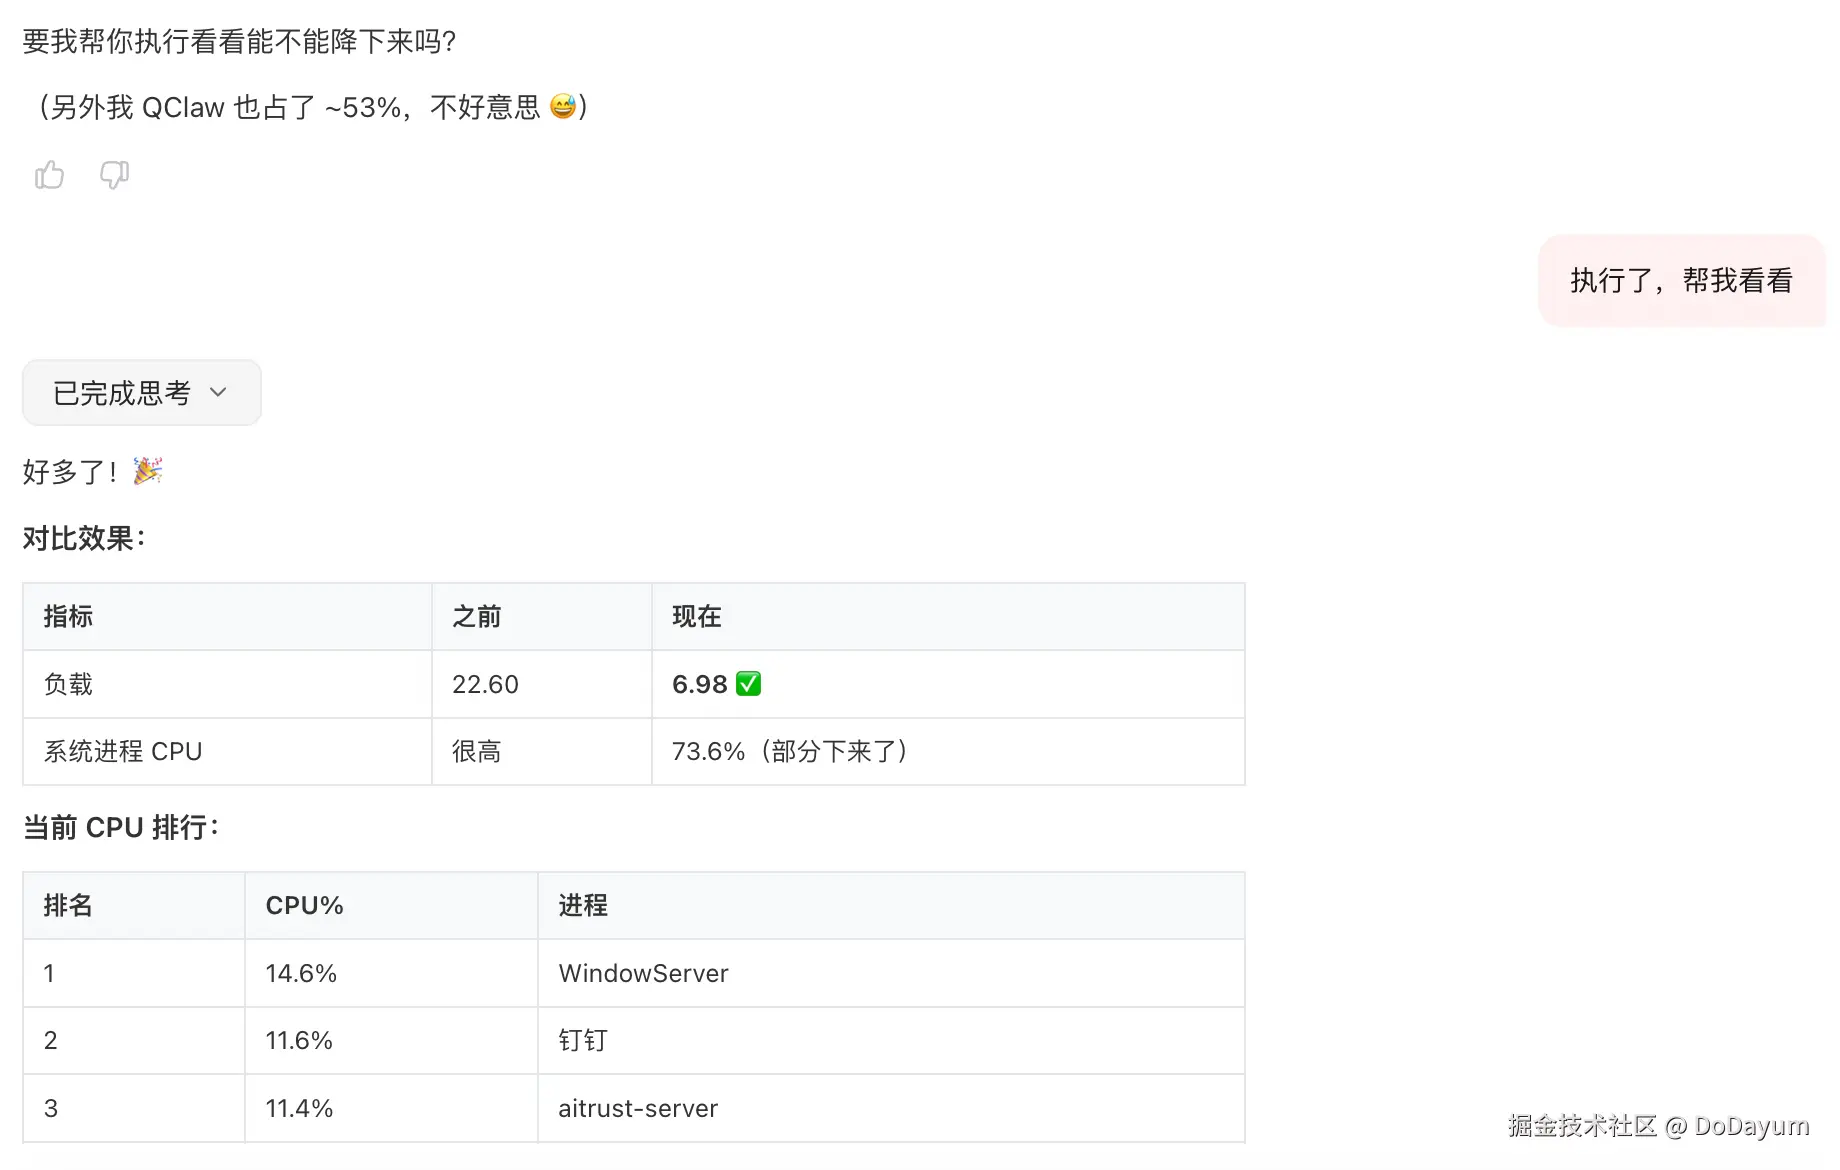Click the aitrust-server row in CPU ranking
The height and width of the screenshot is (1170, 1840).
[x=637, y=1108]
